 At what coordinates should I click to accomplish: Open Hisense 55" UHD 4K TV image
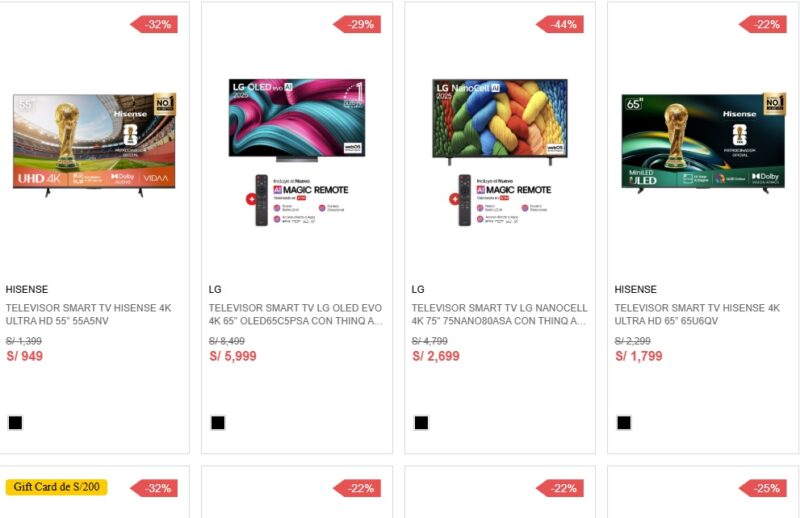[x=94, y=144]
